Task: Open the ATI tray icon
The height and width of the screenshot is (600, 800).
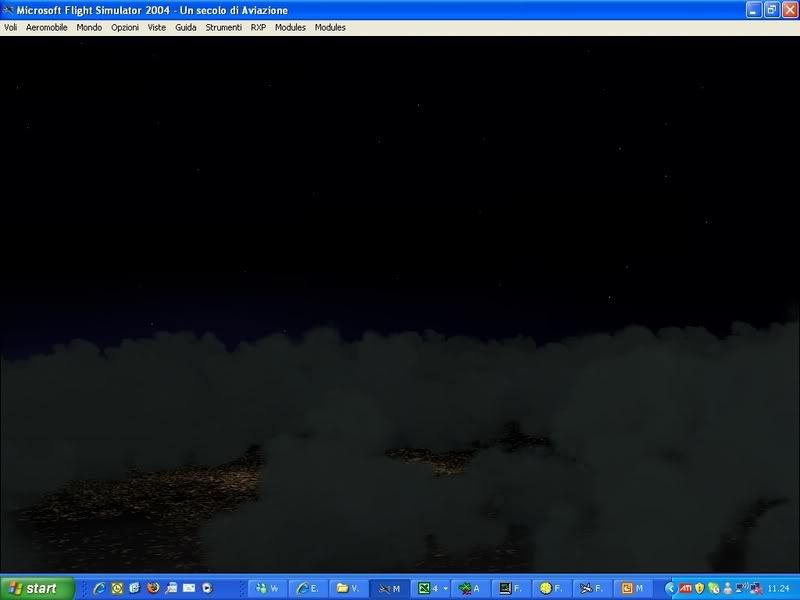Action: [686, 589]
